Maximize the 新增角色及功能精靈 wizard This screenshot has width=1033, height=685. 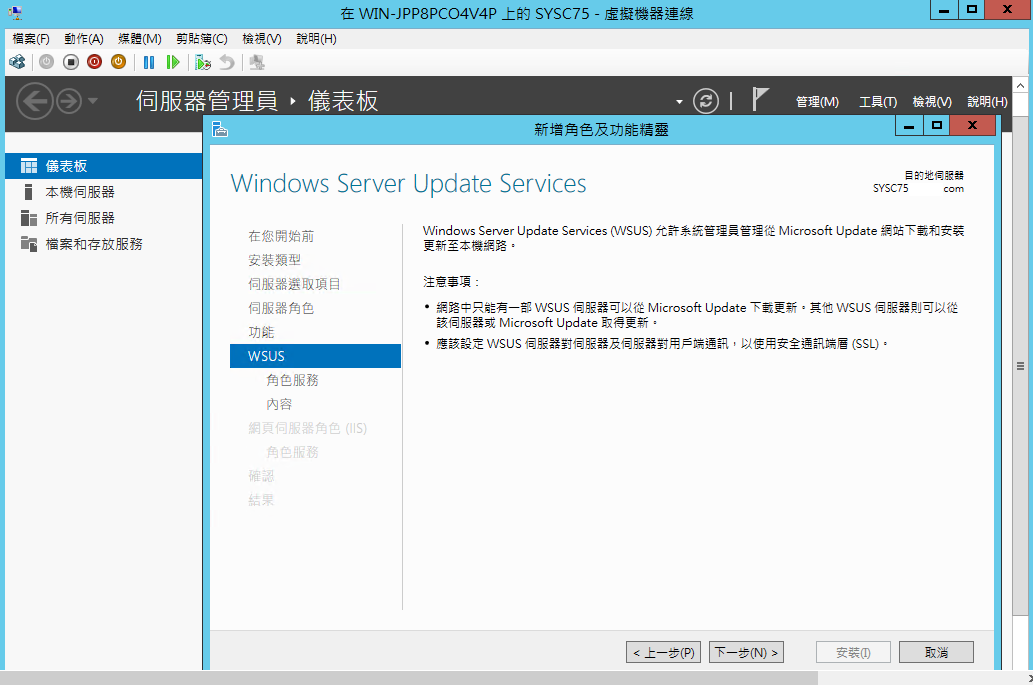click(936, 125)
